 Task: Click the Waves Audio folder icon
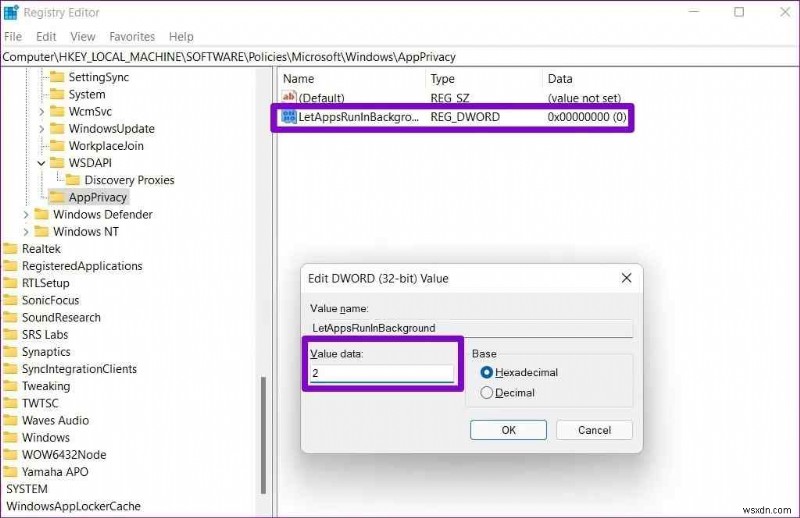point(10,421)
